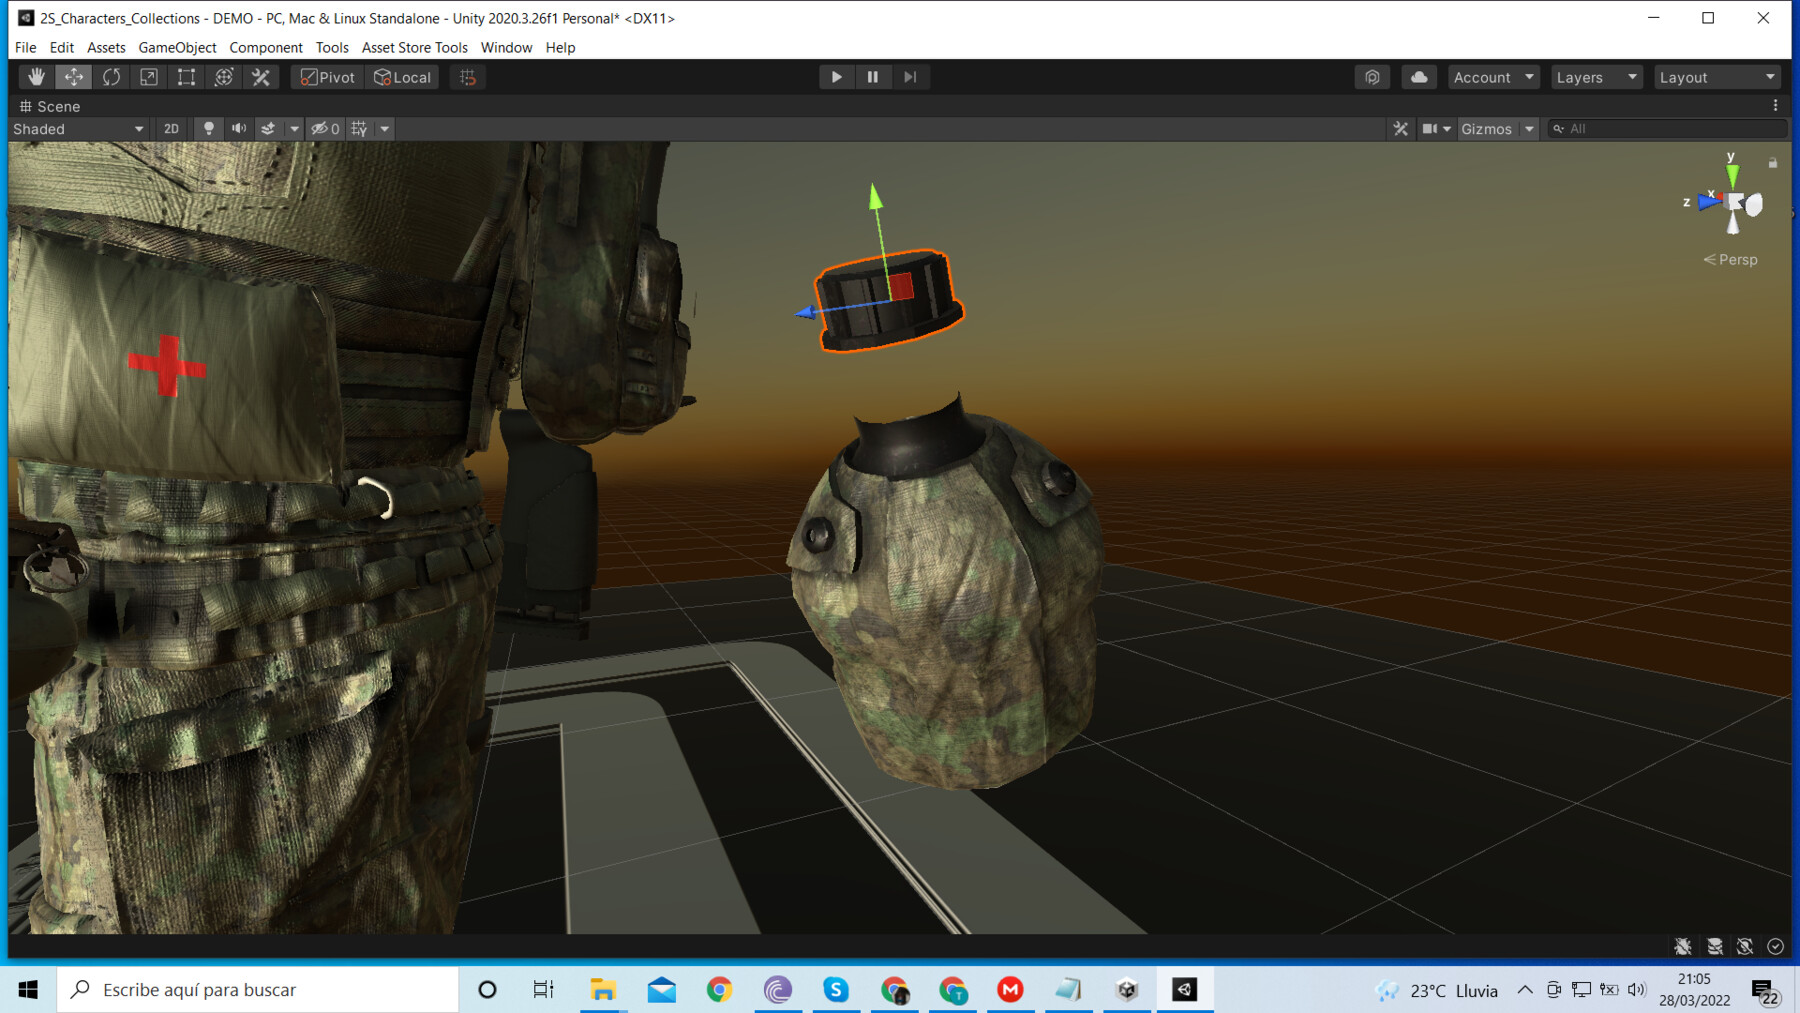
Task: Toggle 2D scene view mode
Action: [171, 129]
